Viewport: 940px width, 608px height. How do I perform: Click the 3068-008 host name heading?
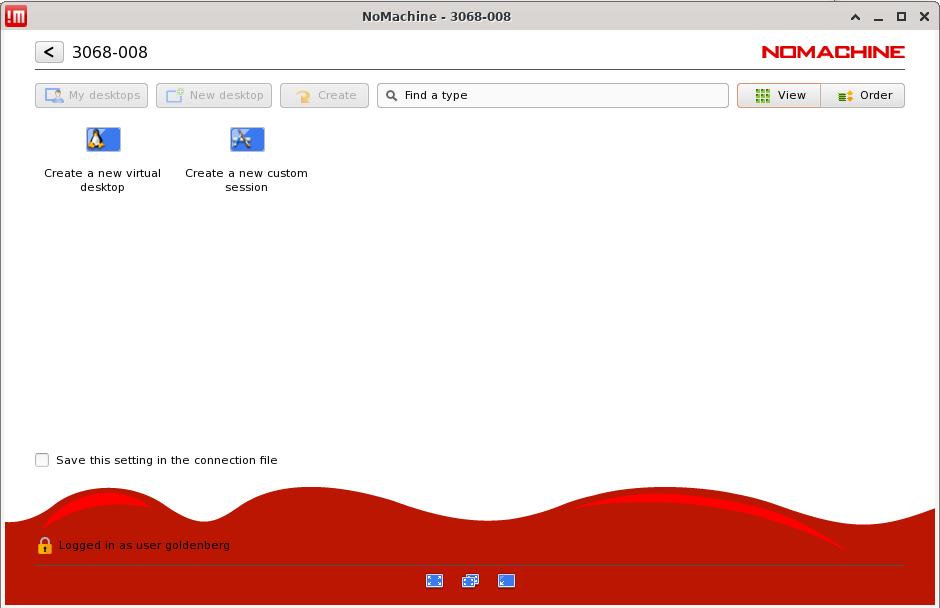pos(110,52)
